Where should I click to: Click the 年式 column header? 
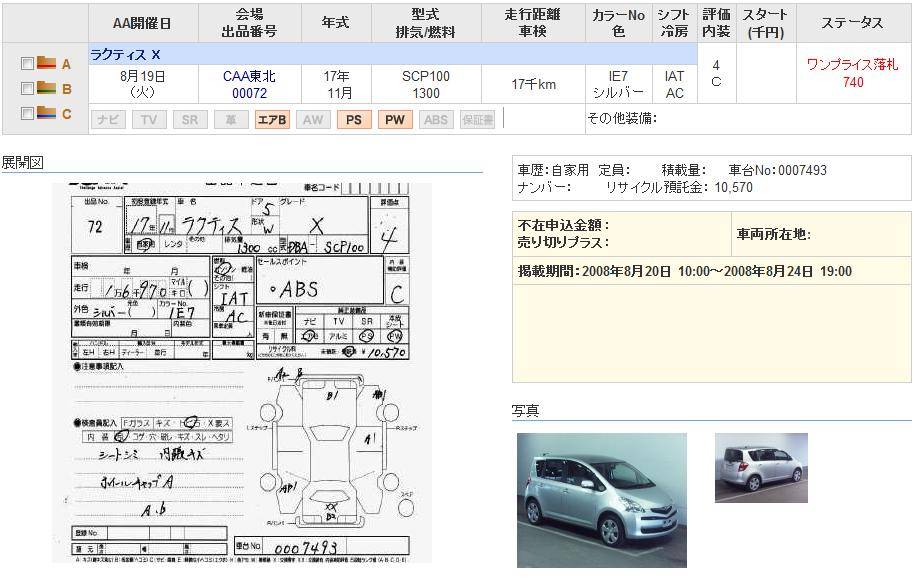click(x=336, y=23)
